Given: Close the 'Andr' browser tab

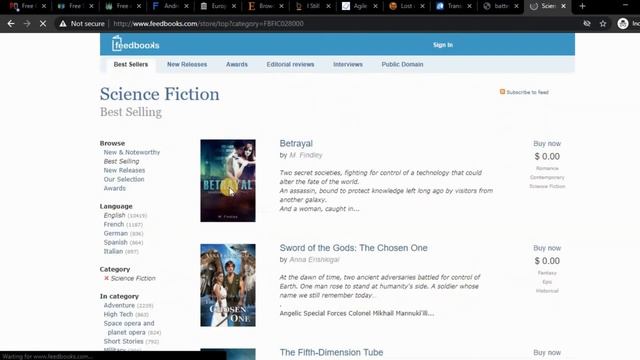Looking at the screenshot, I should click(187, 6).
